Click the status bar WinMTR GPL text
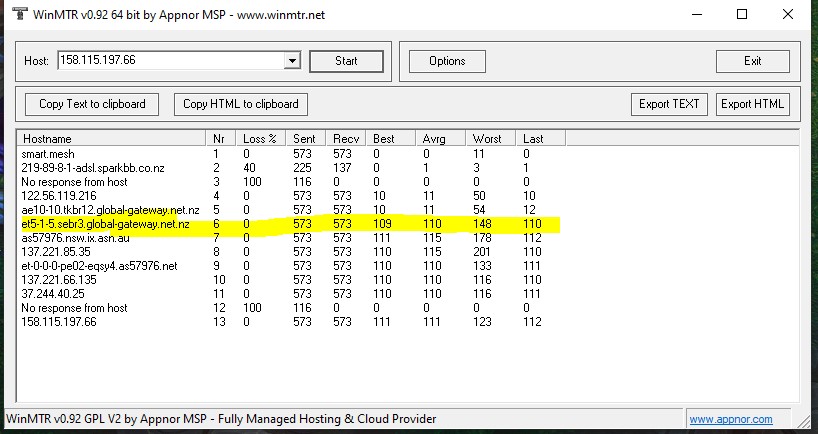818x434 pixels. click(221, 419)
